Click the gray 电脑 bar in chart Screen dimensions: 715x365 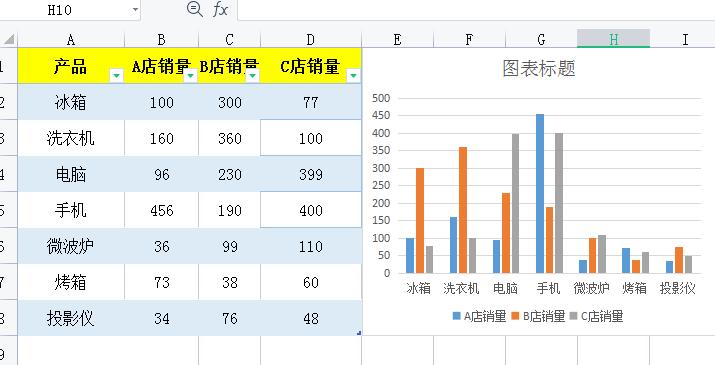tap(515, 203)
